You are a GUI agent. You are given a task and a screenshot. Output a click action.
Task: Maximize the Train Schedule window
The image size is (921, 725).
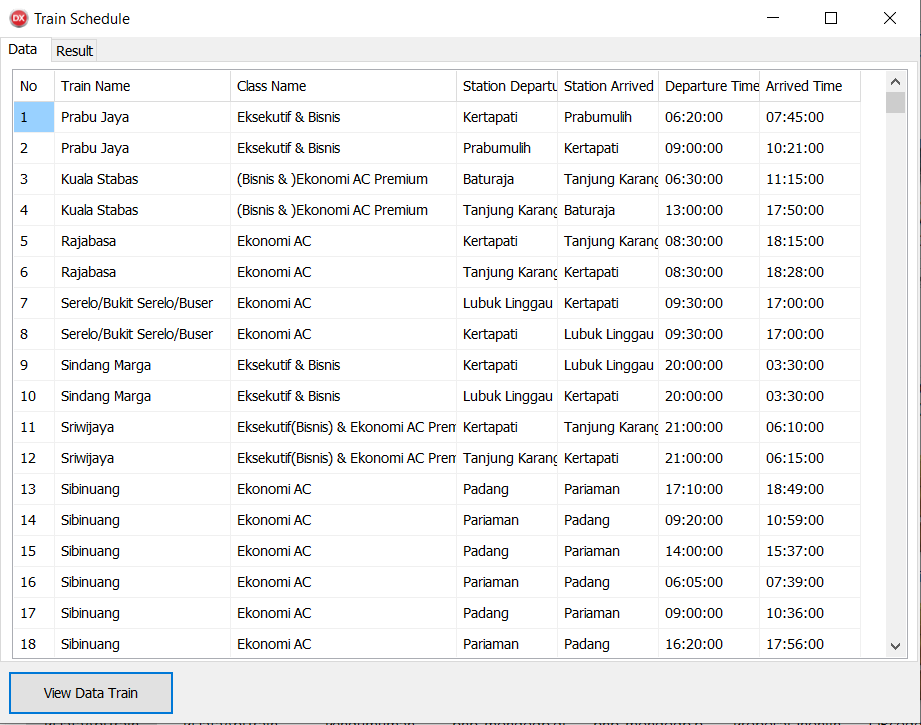tap(831, 18)
